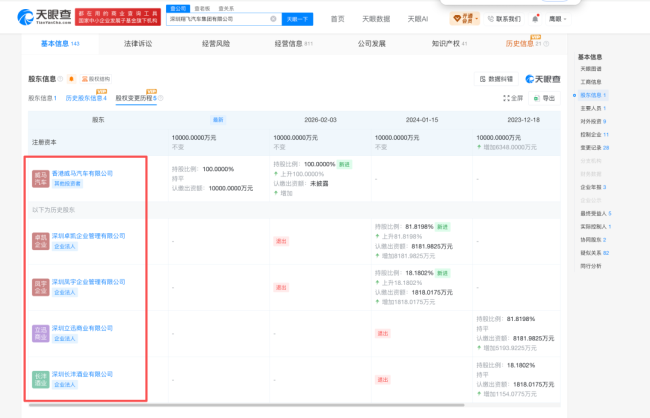Screen dimensions: 650x418
Task: Open 深圳卓凯企业管理有限公司 link
Action: pos(88,236)
